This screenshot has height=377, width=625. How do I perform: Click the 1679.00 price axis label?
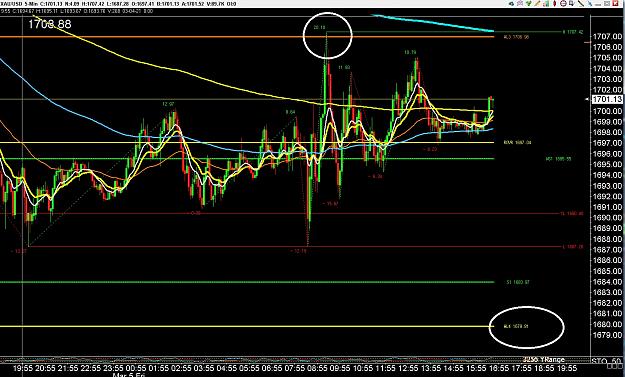607,335
